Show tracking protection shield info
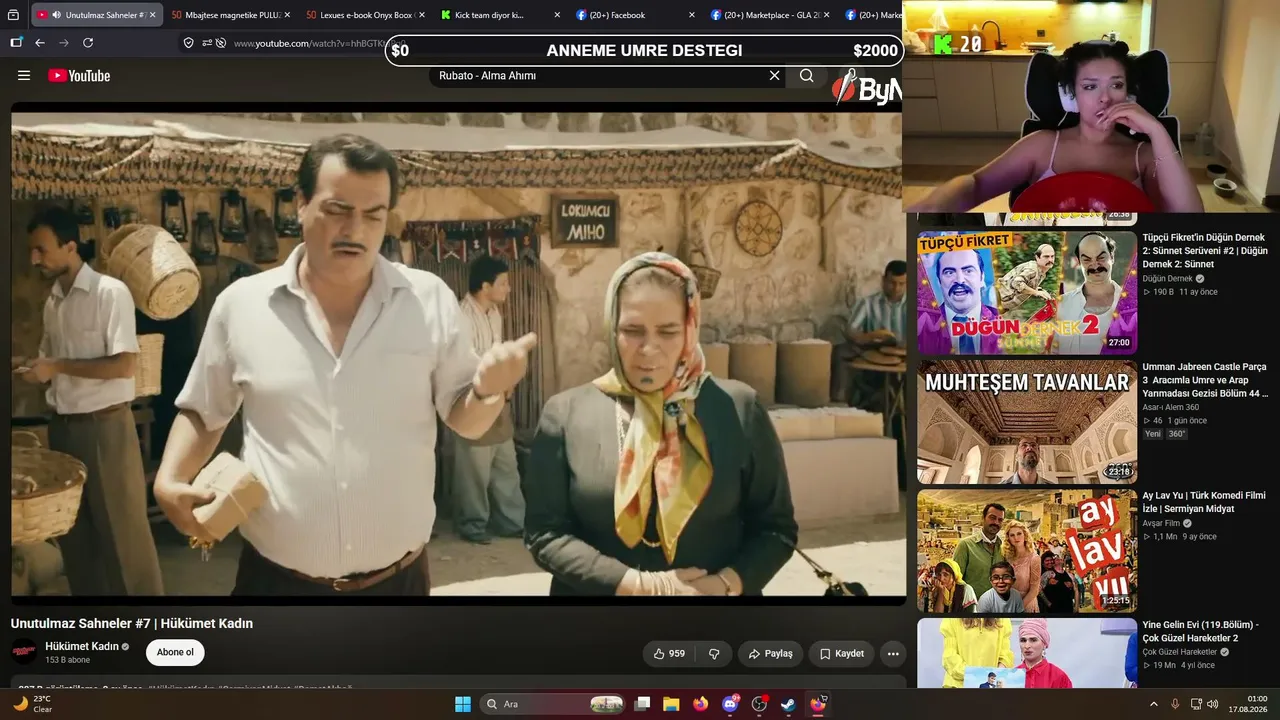The height and width of the screenshot is (720, 1280). (x=188, y=43)
